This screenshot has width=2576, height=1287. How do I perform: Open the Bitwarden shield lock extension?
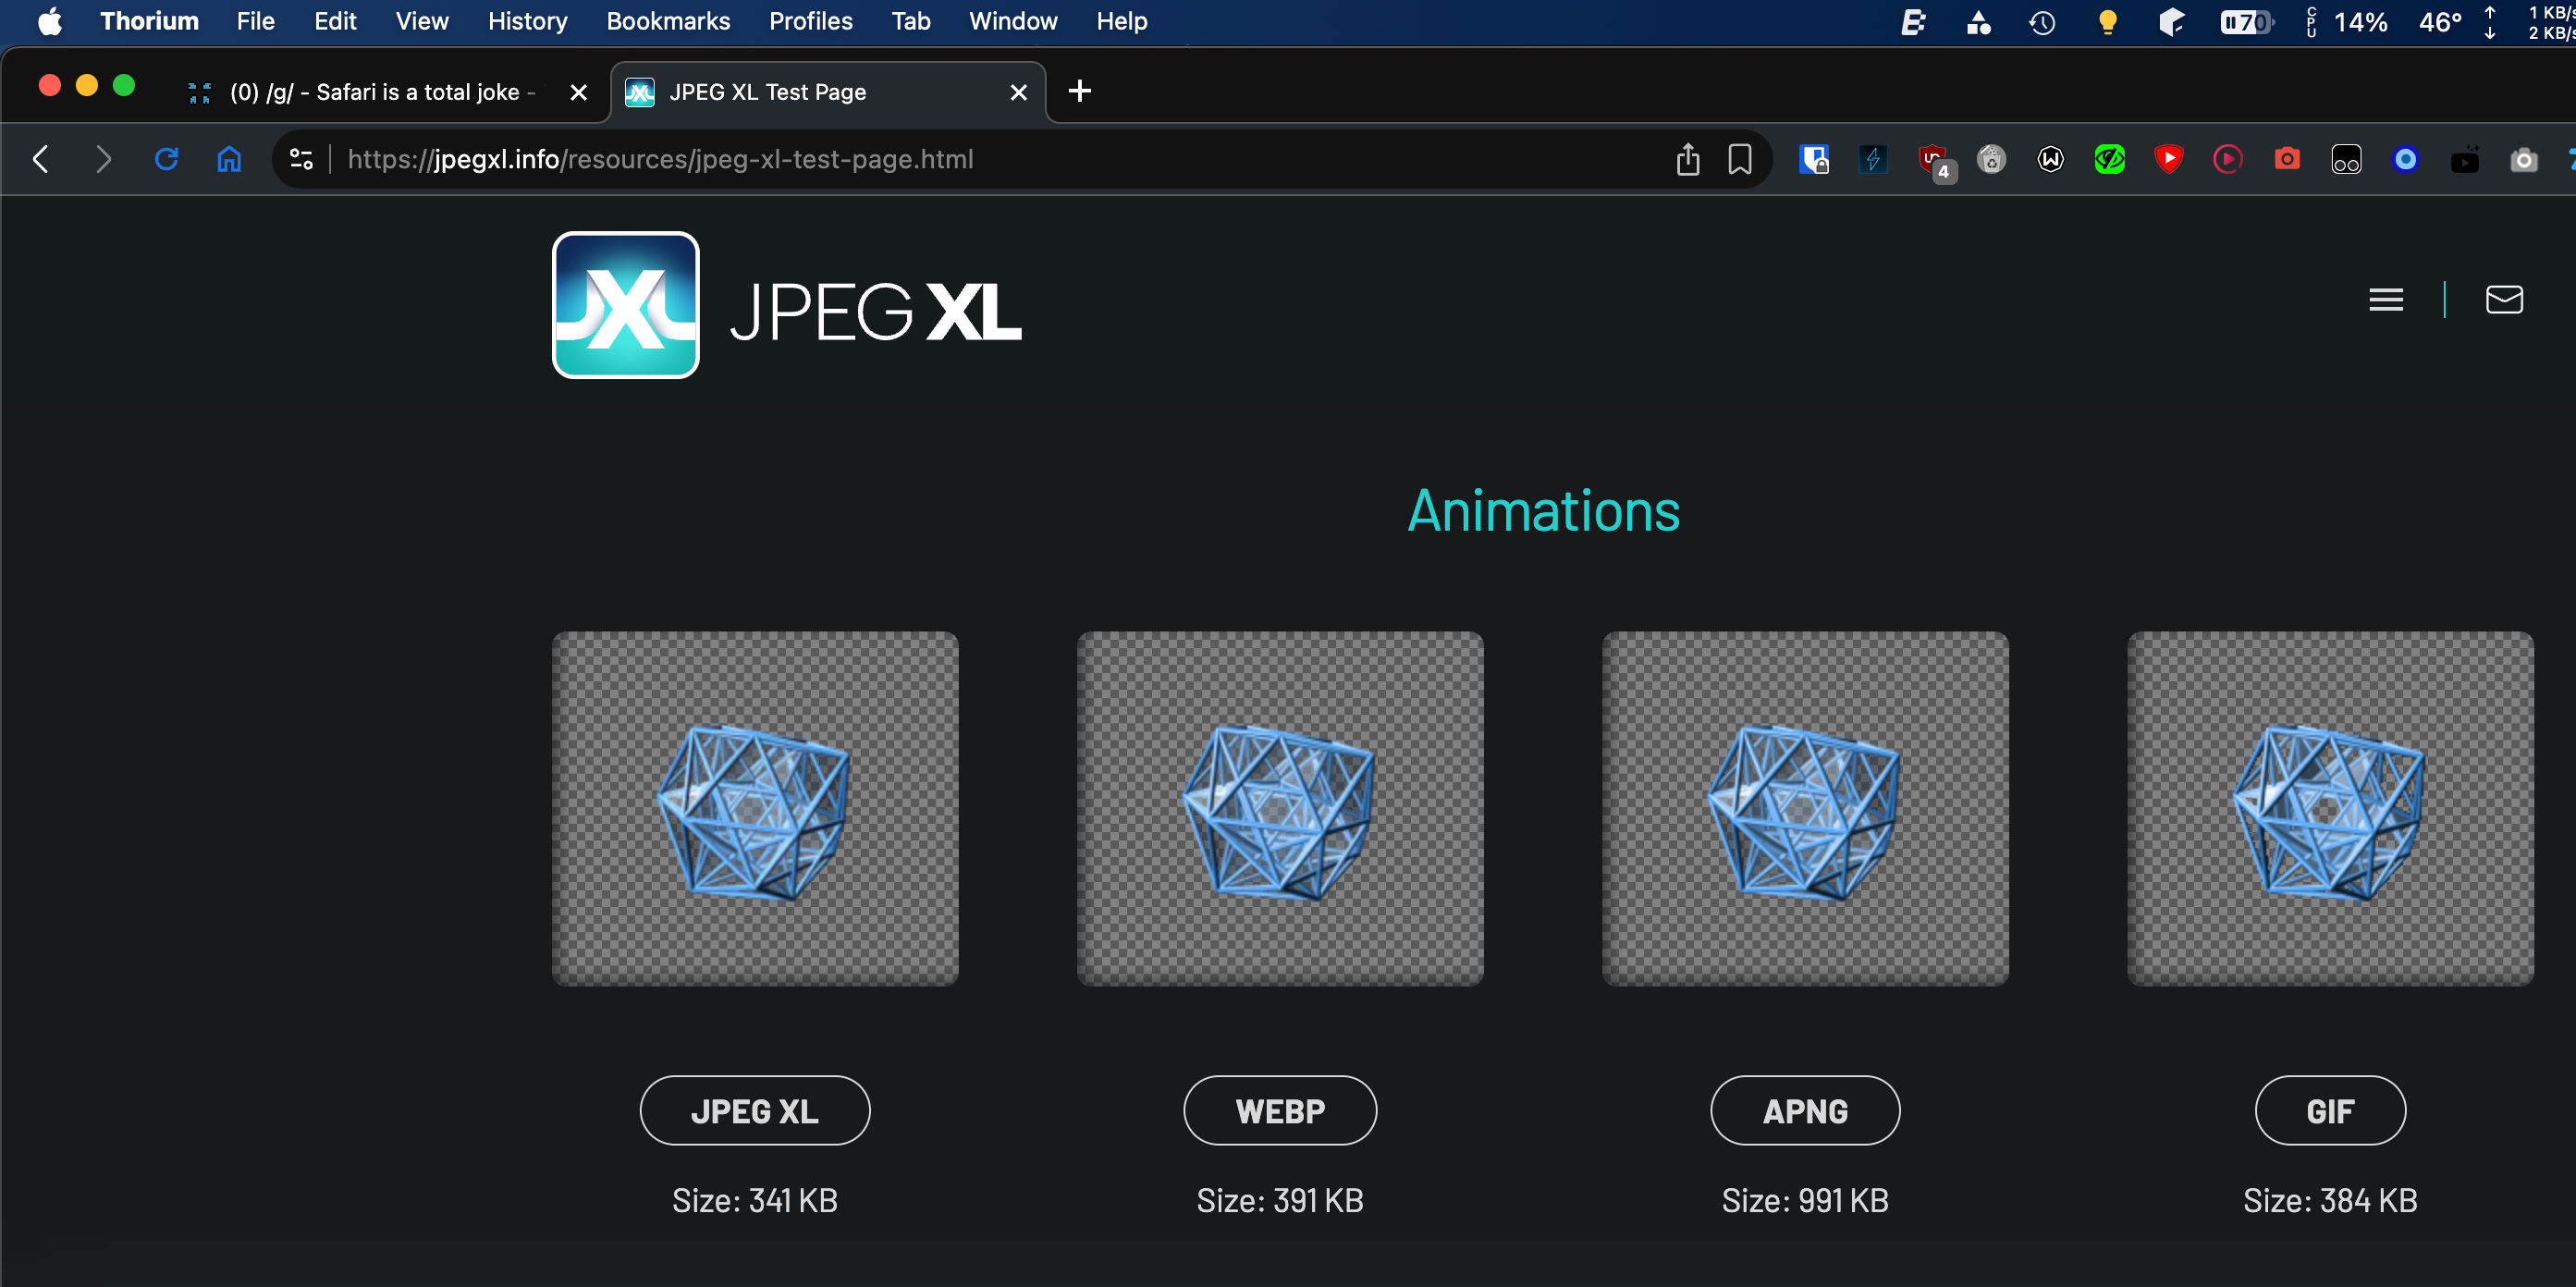pyautogui.click(x=1814, y=159)
